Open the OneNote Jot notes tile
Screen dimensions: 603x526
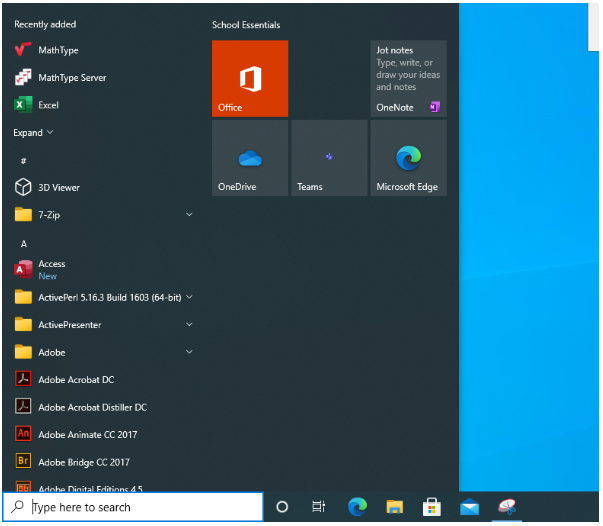(408, 78)
